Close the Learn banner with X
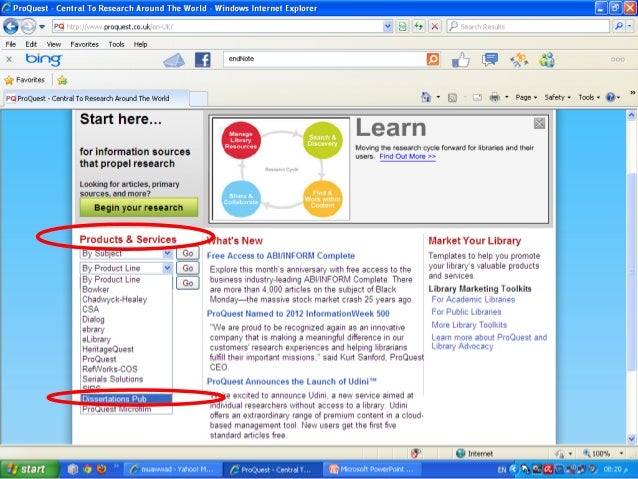The height and width of the screenshot is (479, 638). coord(540,124)
